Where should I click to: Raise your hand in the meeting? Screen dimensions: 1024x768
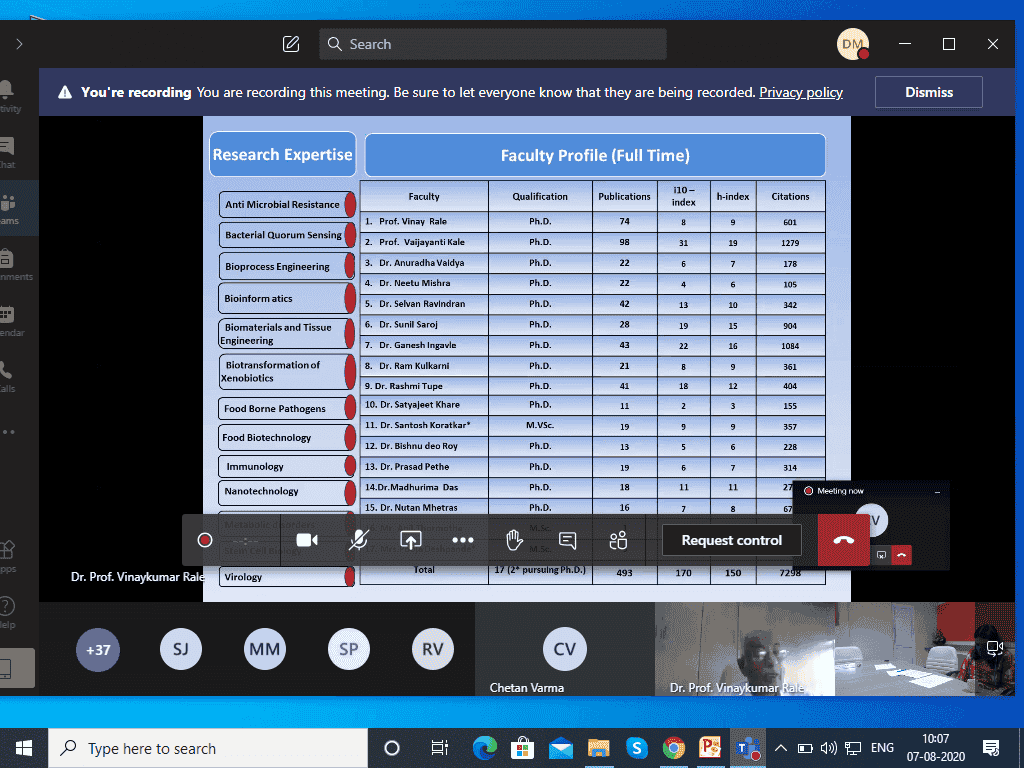pos(514,540)
